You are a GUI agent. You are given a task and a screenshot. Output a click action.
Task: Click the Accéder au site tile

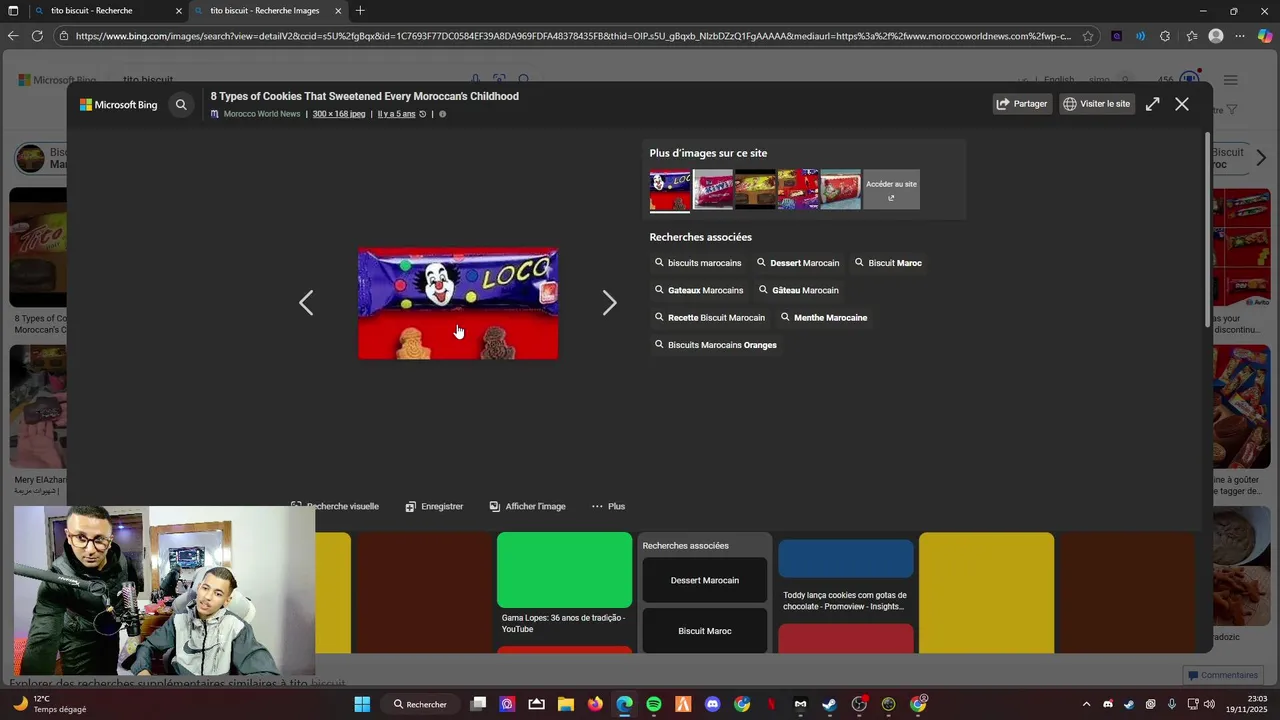click(x=891, y=189)
